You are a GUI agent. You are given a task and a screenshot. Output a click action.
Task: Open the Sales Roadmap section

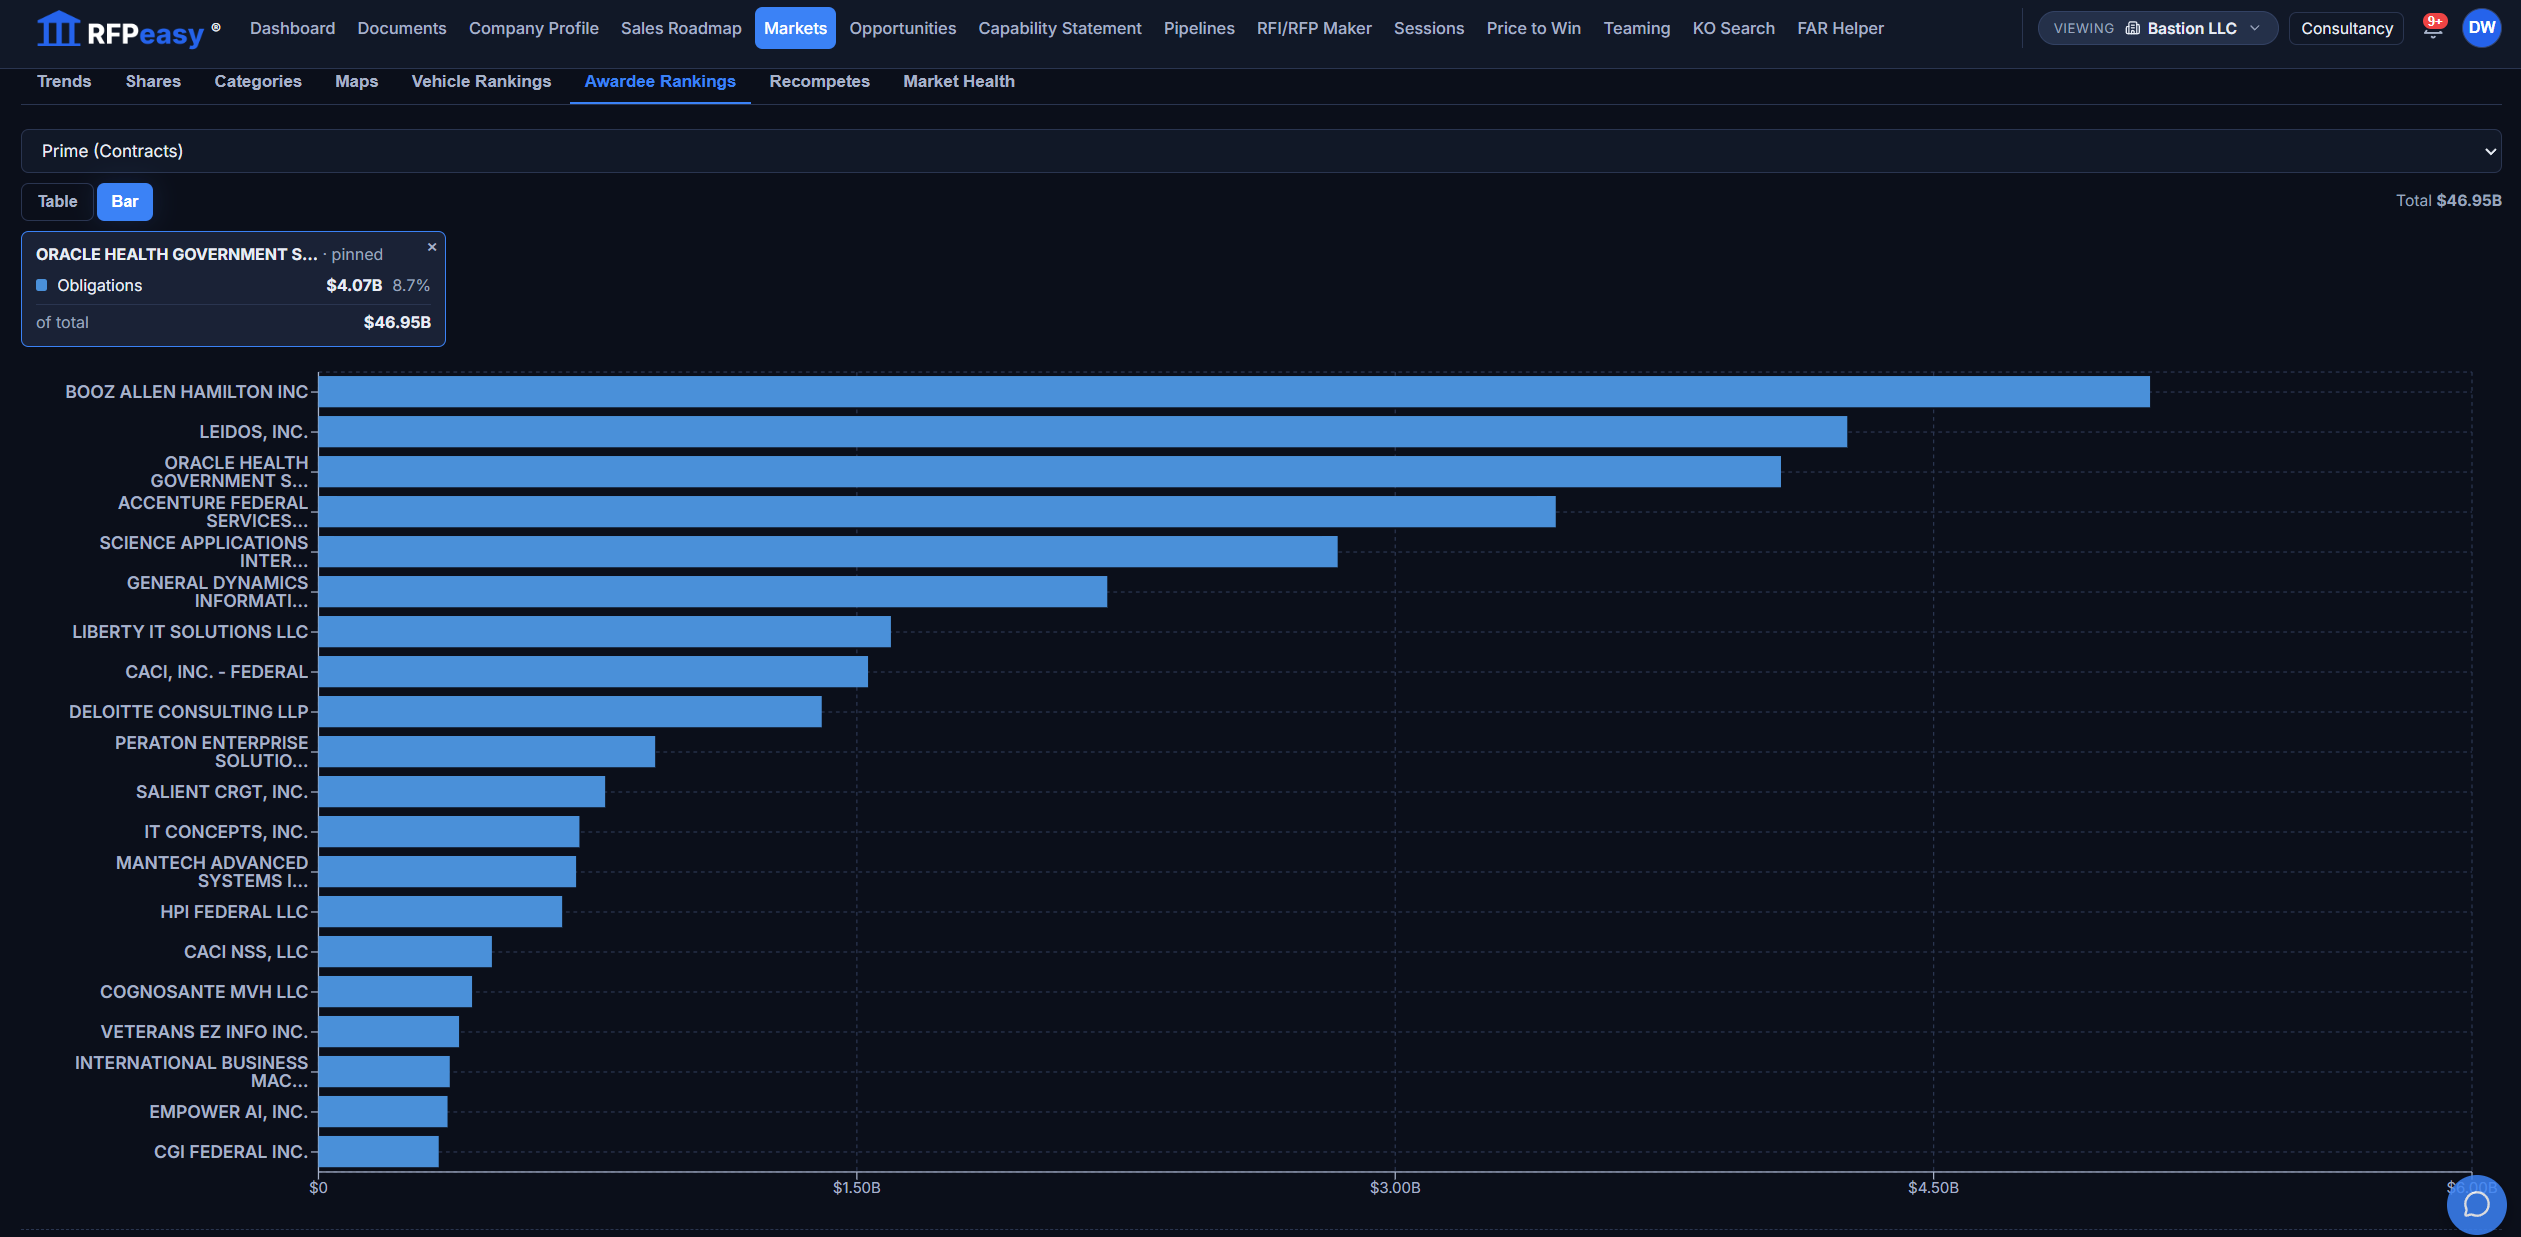pos(681,28)
